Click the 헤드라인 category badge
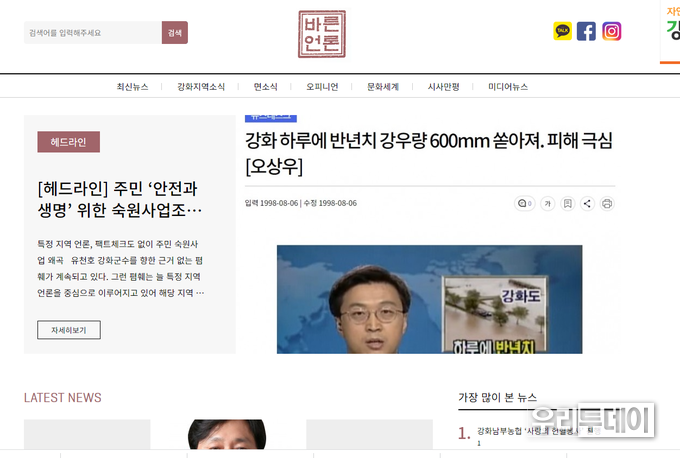 [x=69, y=142]
